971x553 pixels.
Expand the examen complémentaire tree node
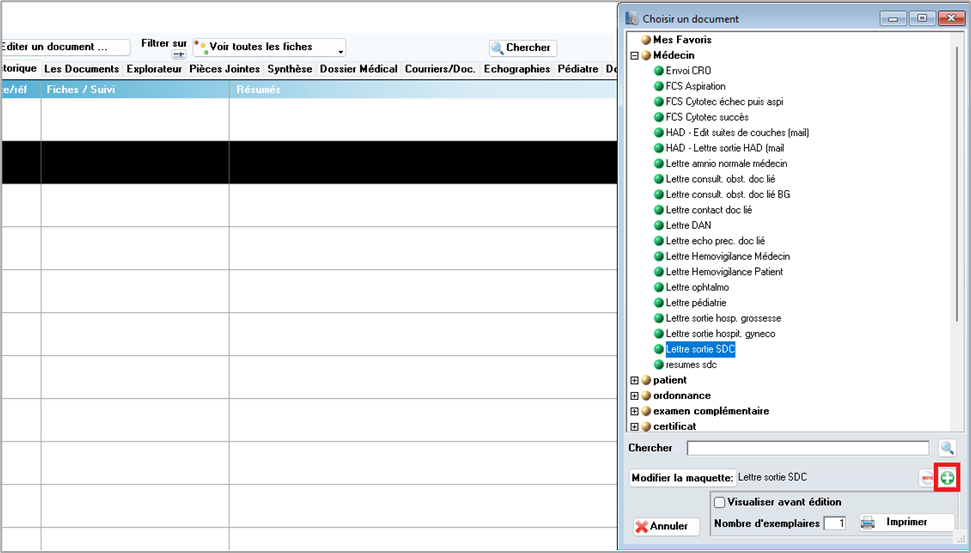click(634, 411)
